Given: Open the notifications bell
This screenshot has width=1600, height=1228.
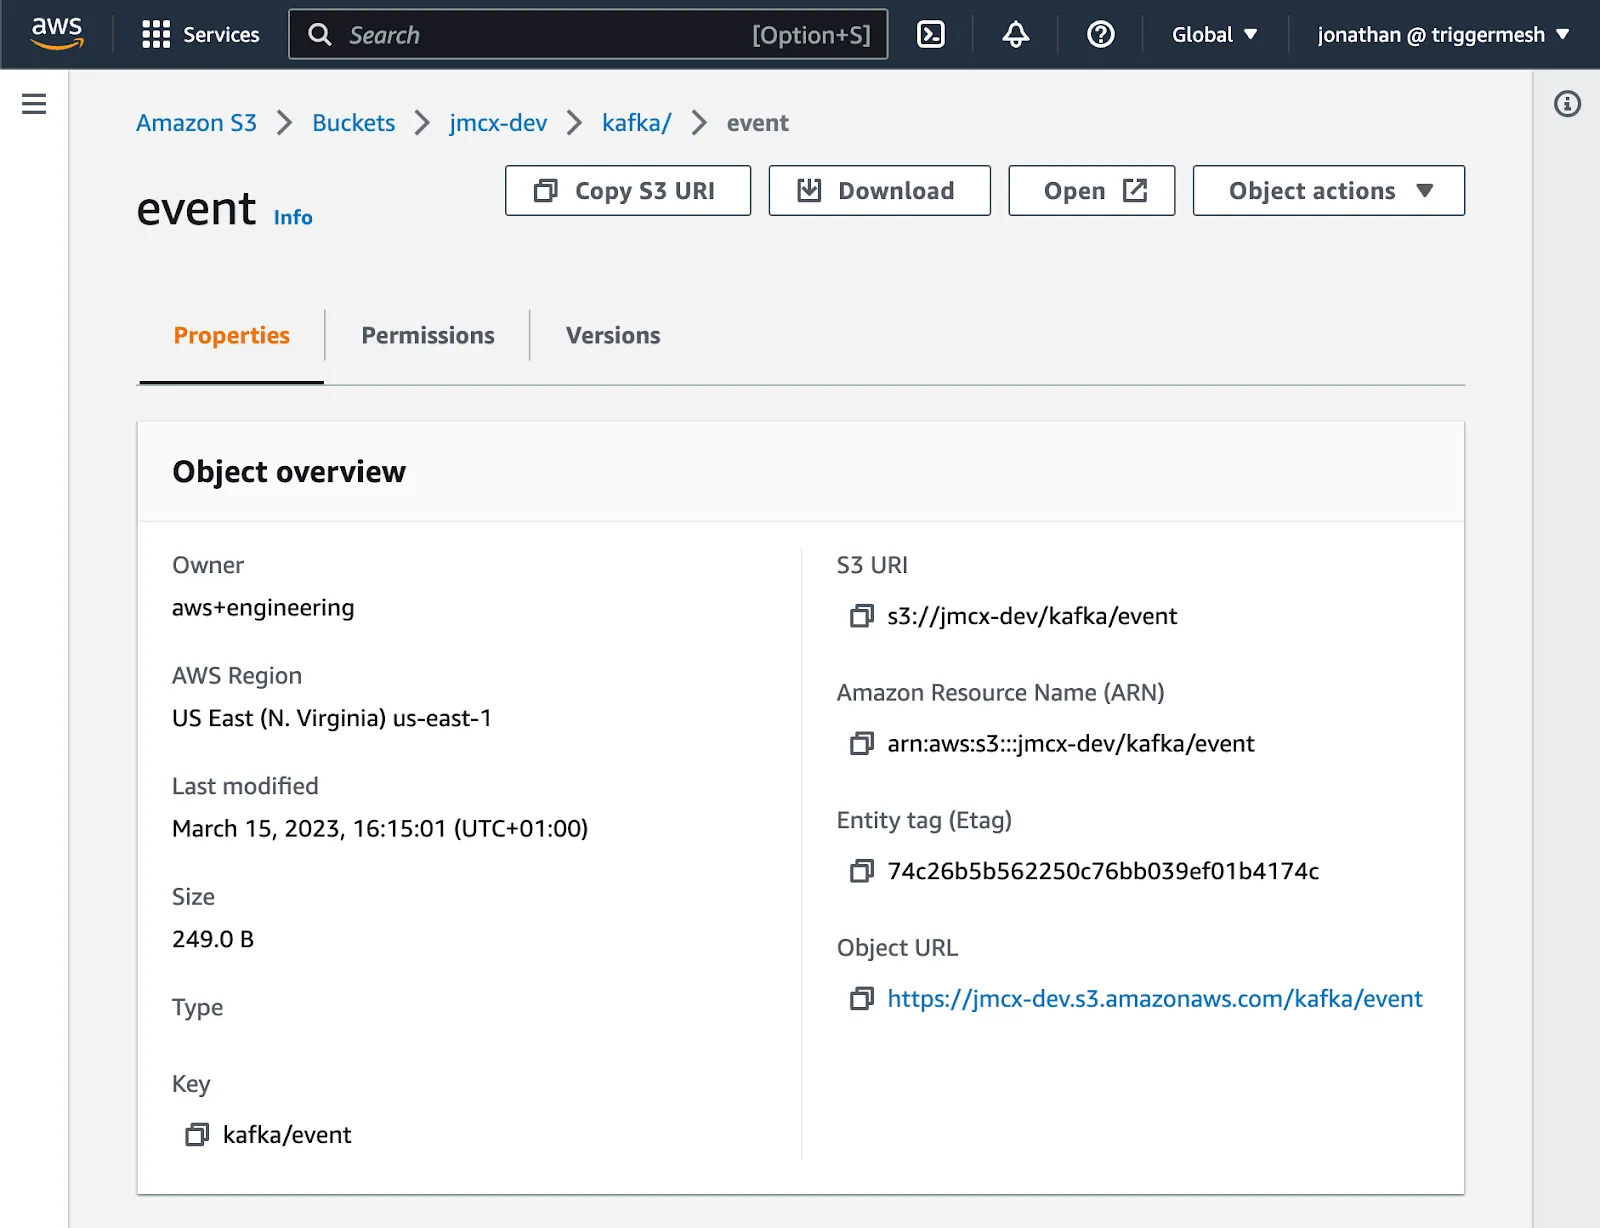Looking at the screenshot, I should (x=1015, y=35).
